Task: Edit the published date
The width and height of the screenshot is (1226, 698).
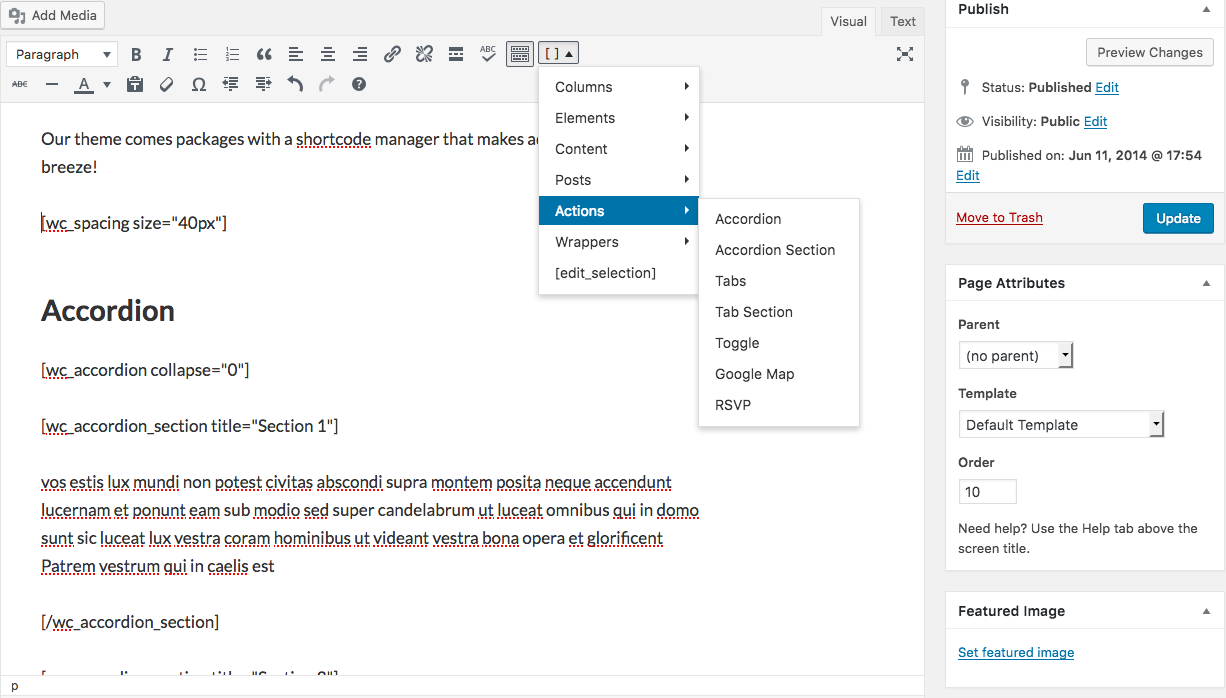Action: [968, 175]
